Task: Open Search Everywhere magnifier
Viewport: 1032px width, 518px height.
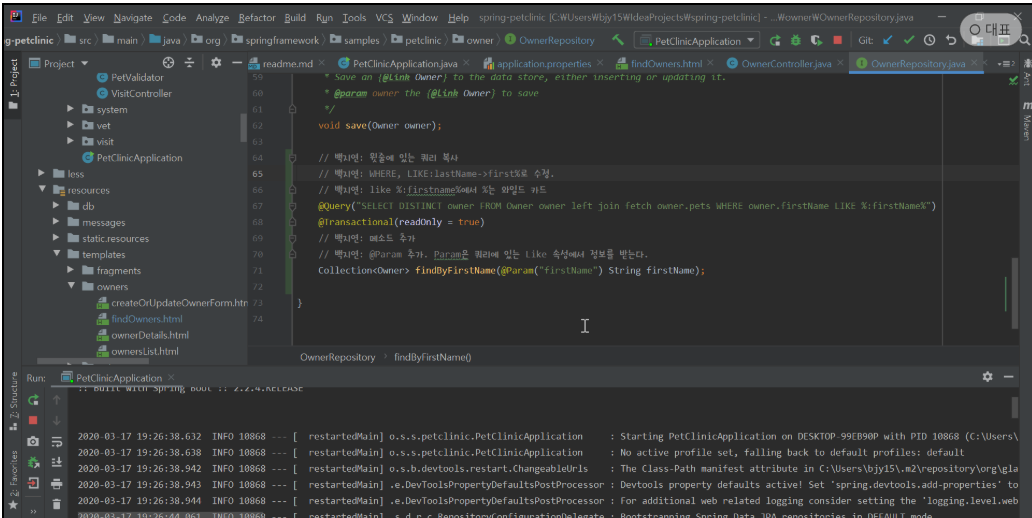Action: pyautogui.click(x=1024, y=40)
